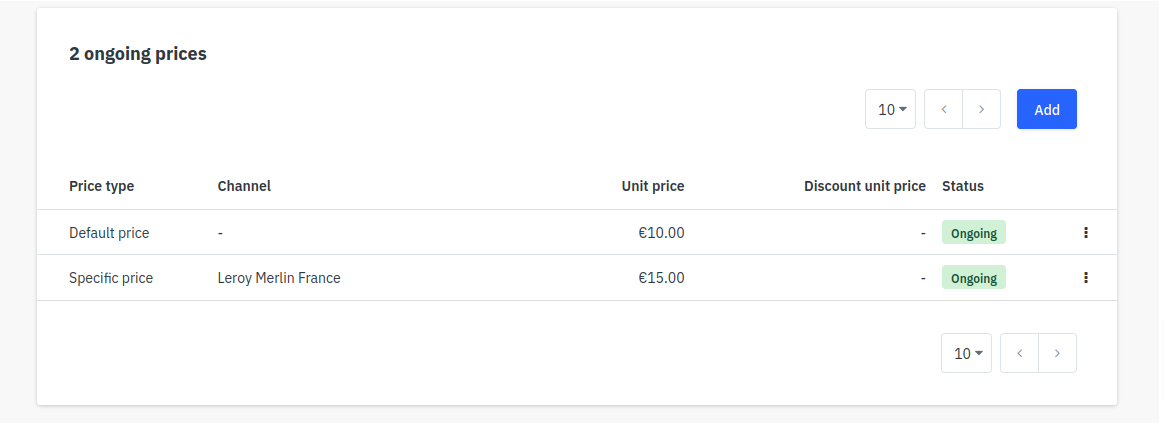Image resolution: width=1164 pixels, height=423 pixels.
Task: Open the top page-size dropdown showing 10
Action: [890, 109]
